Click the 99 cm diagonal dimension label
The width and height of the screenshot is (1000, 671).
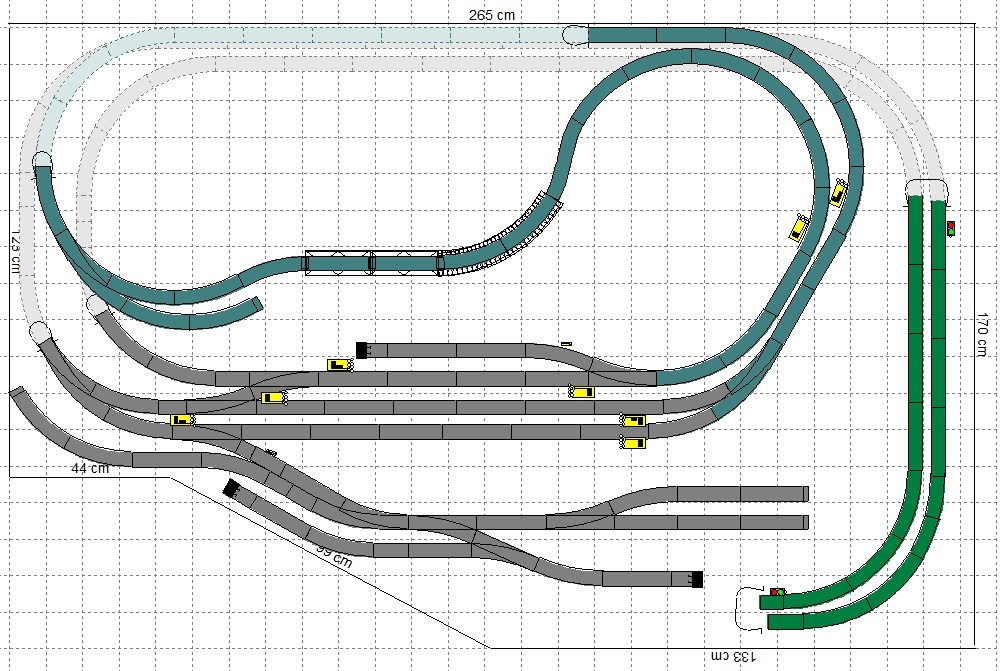[x=334, y=555]
